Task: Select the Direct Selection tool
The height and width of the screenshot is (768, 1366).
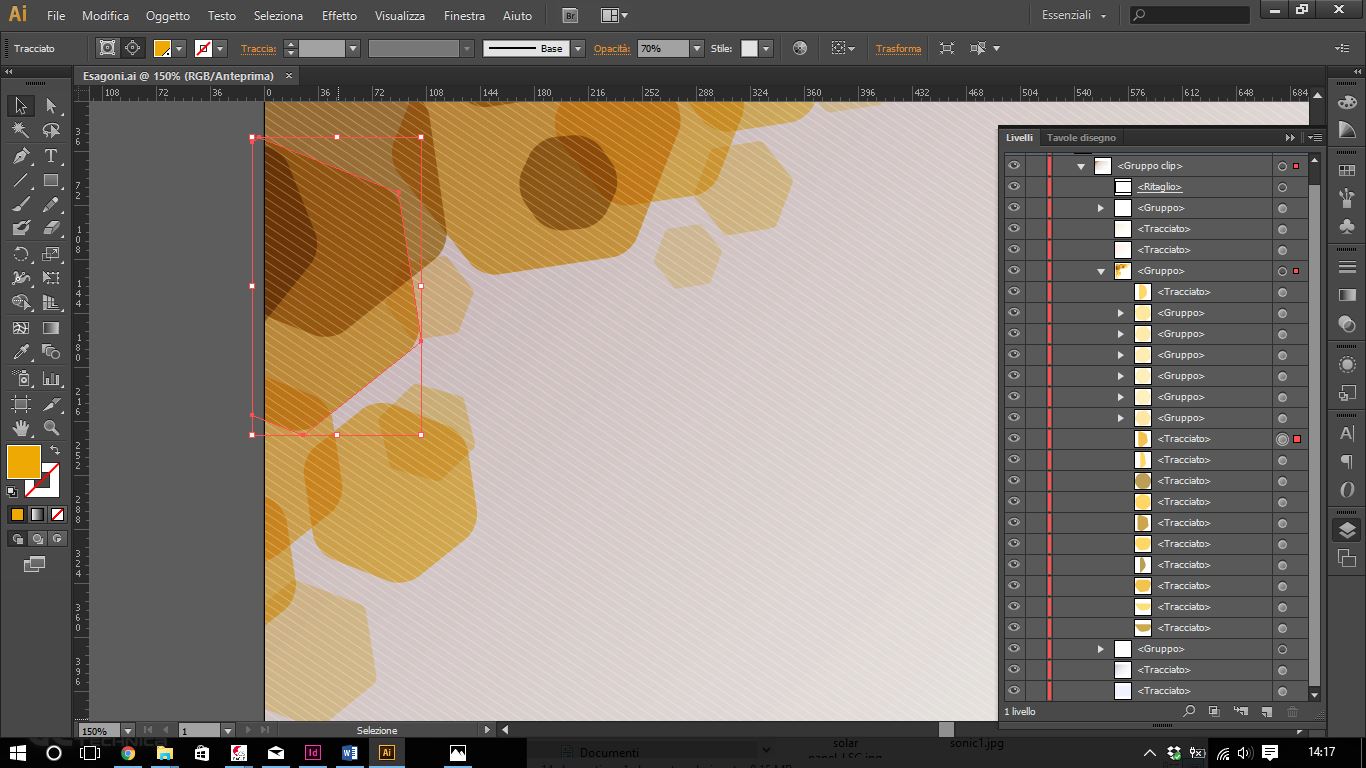Action: click(x=51, y=106)
